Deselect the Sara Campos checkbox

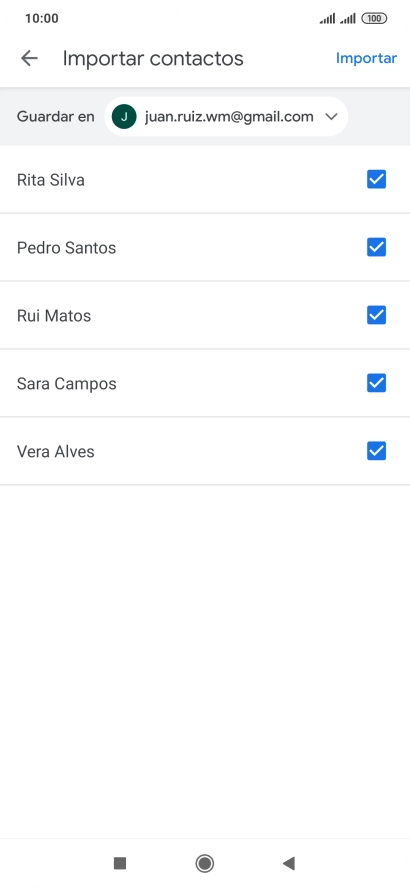pos(377,383)
